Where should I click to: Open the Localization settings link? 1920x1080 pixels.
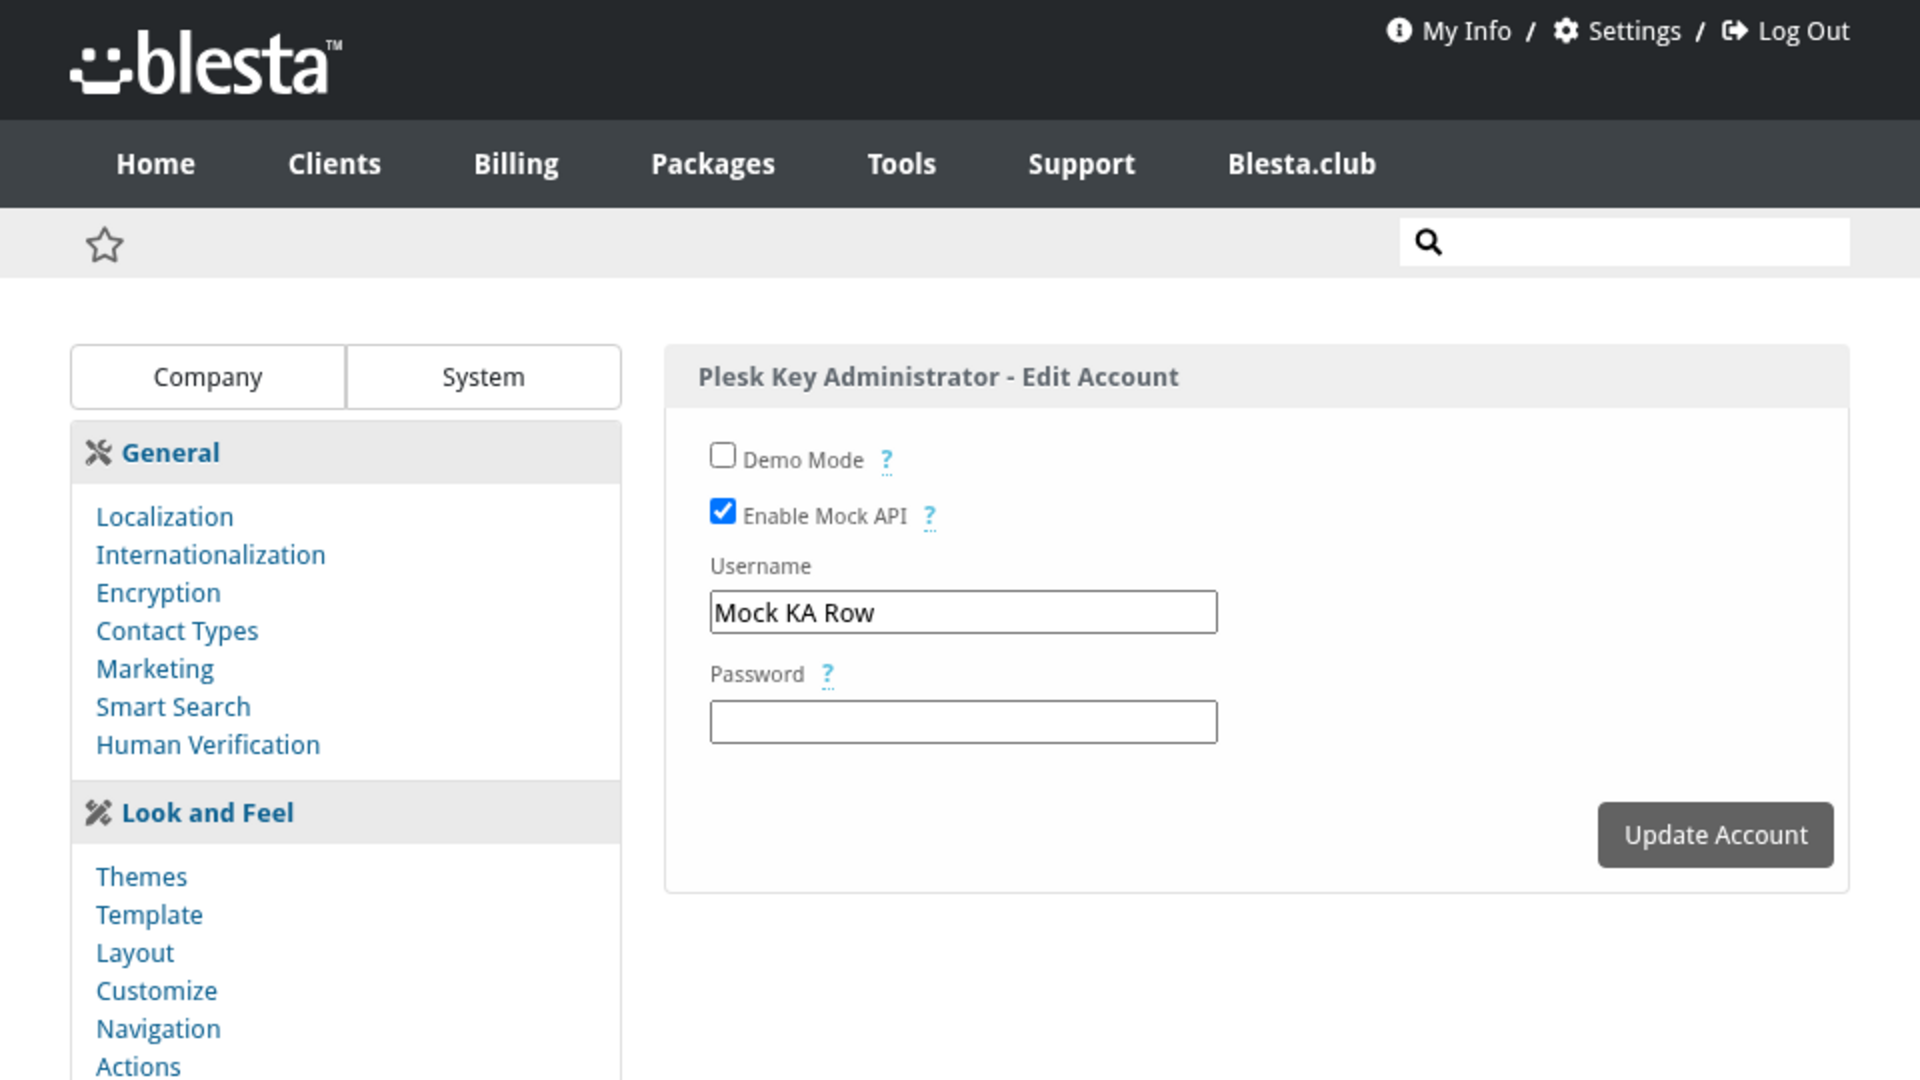coord(164,517)
